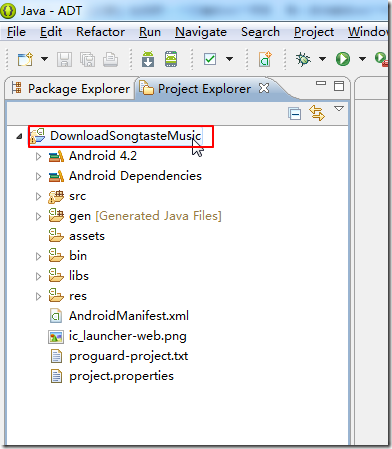Select ic_launcher-web.png file
Screen dimensions: 392x449
(x=128, y=336)
